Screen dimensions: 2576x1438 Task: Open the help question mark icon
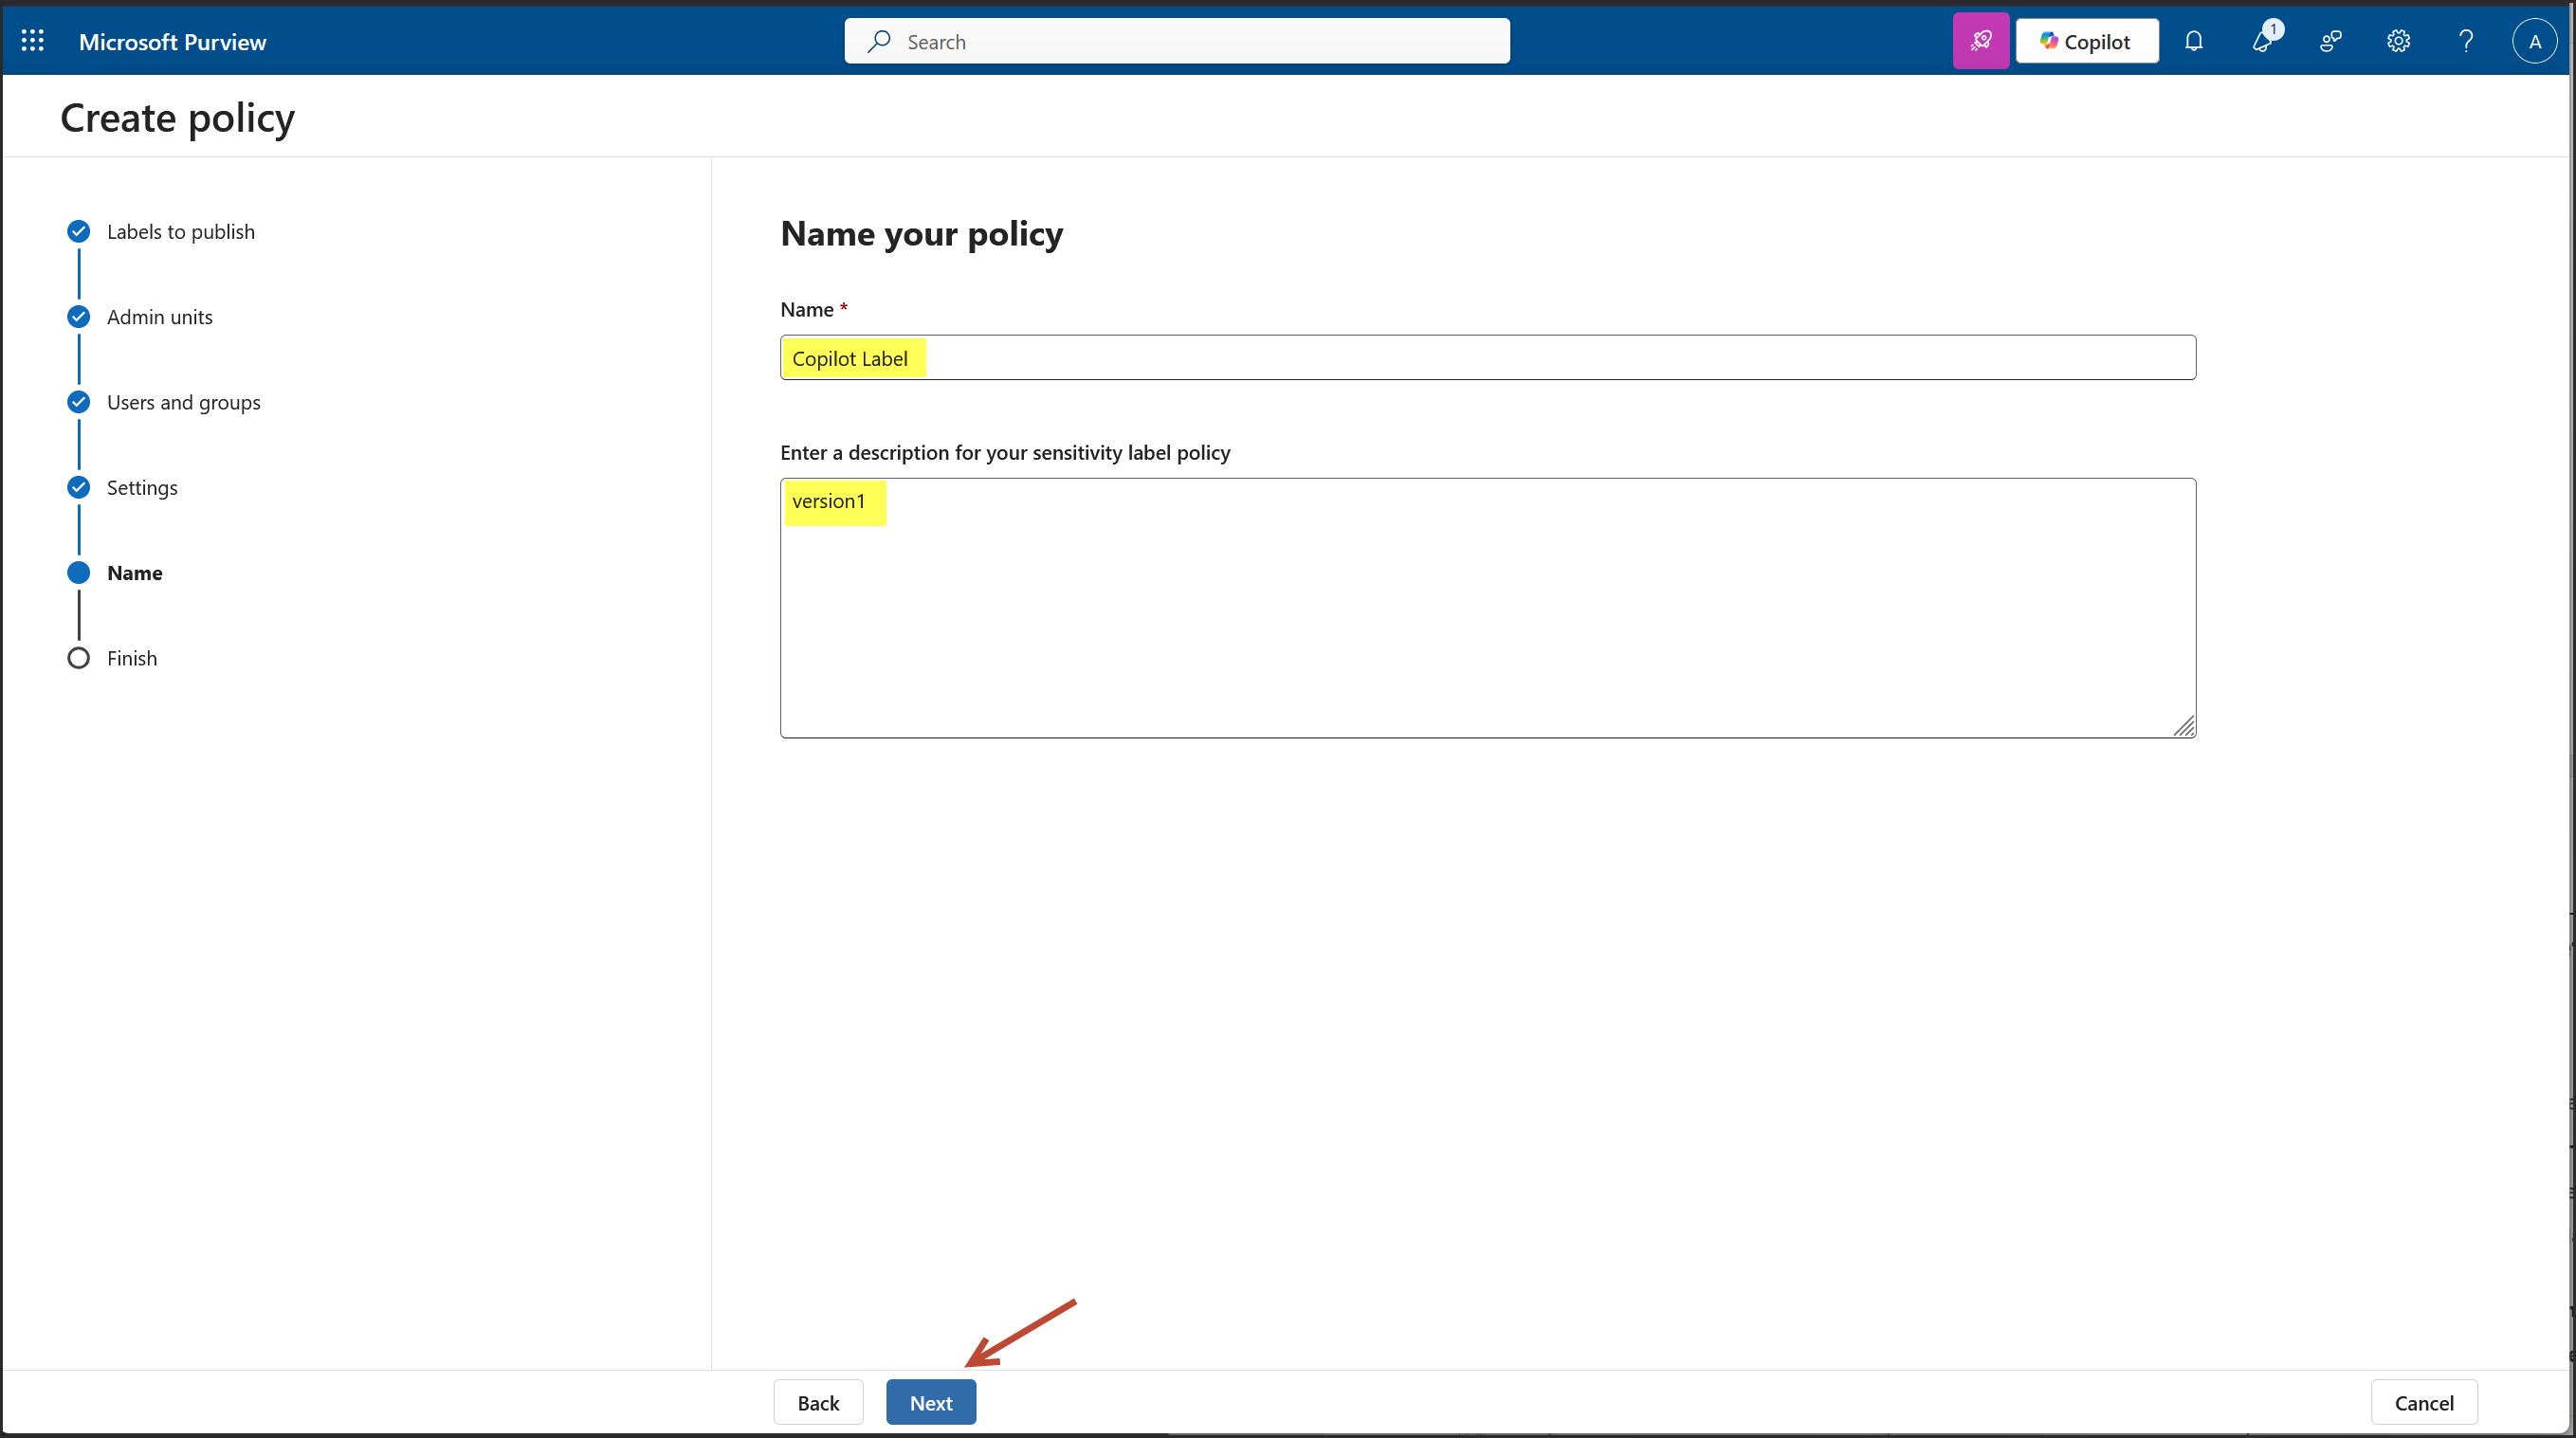(2466, 41)
